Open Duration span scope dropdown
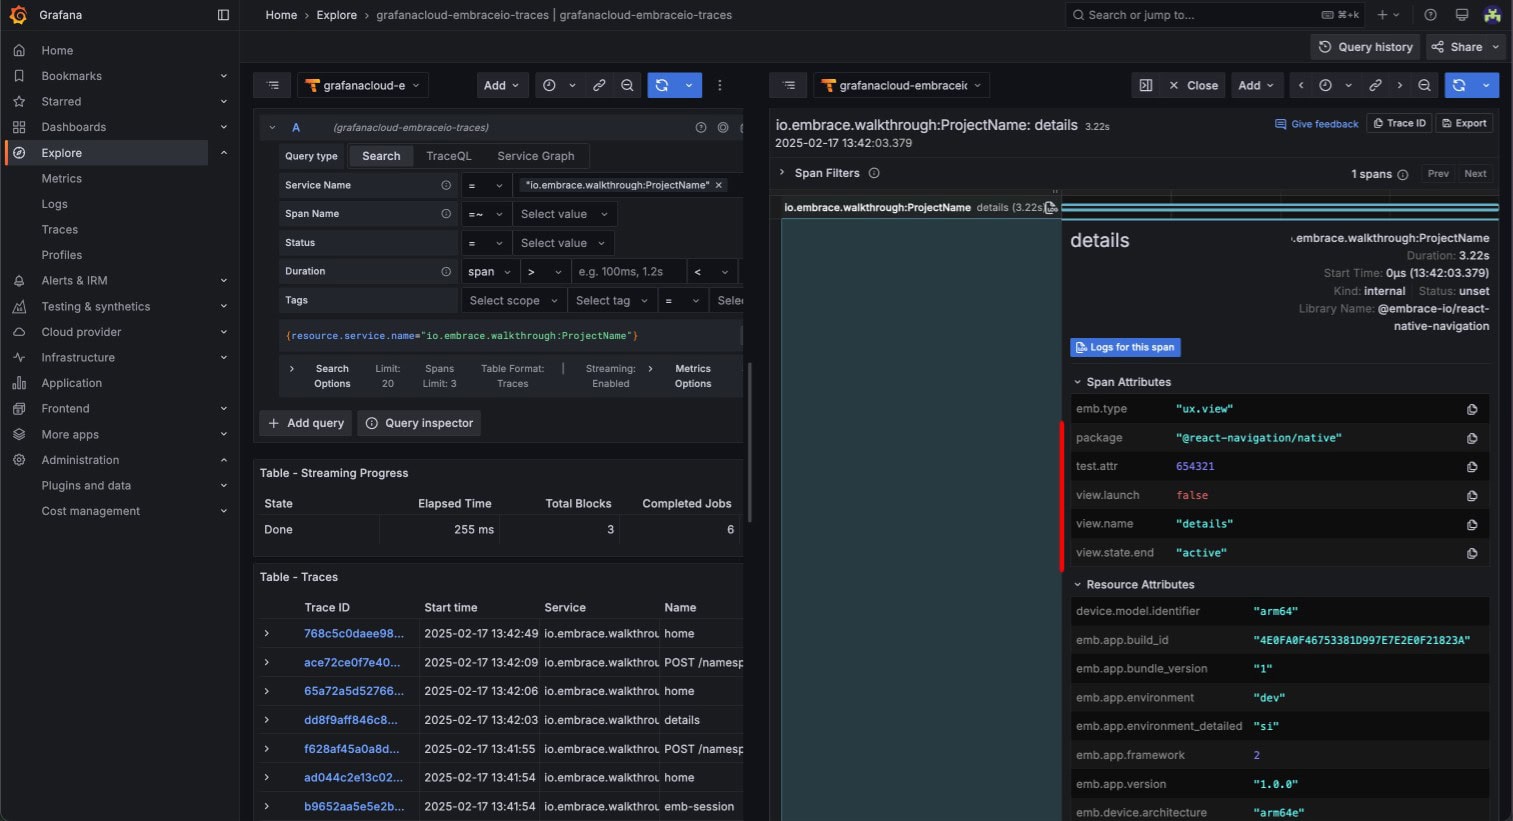This screenshot has width=1513, height=821. (489, 272)
